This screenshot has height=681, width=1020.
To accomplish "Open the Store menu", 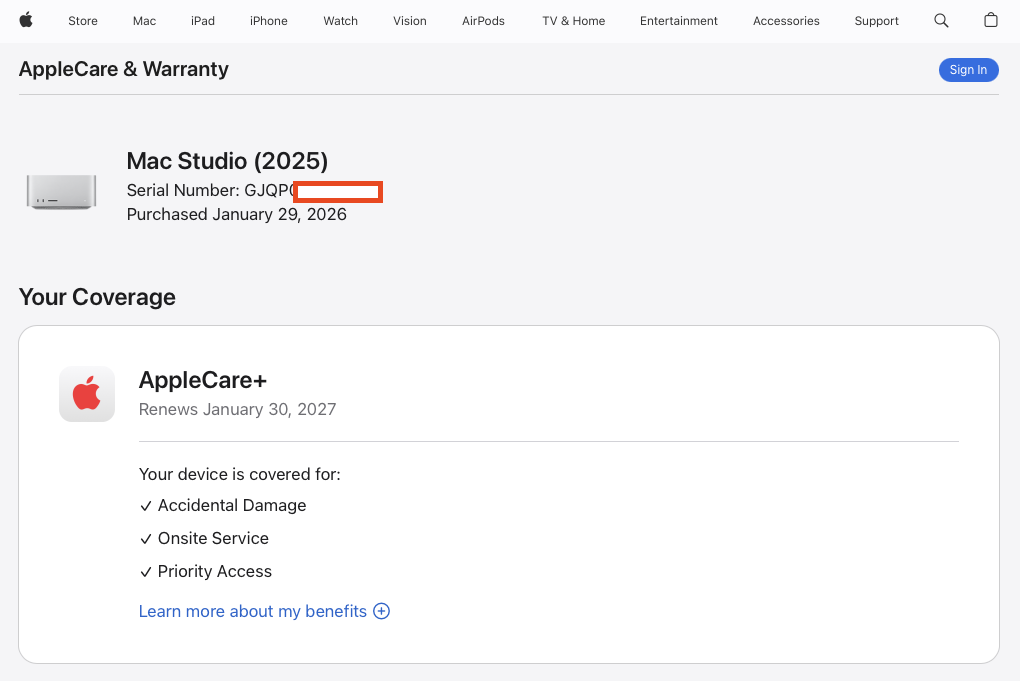I will point(83,21).
